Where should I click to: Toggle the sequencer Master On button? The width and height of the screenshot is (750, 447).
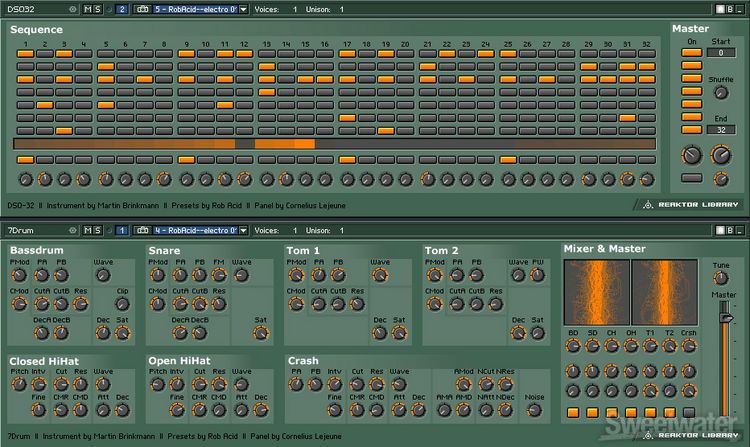click(691, 52)
